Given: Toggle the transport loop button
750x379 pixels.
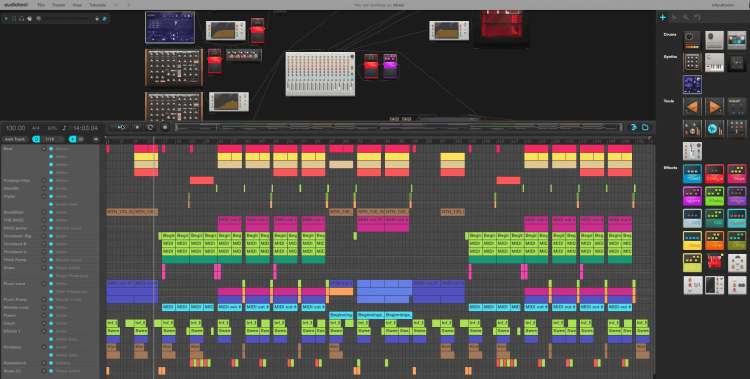Looking at the screenshot, I should coord(150,127).
